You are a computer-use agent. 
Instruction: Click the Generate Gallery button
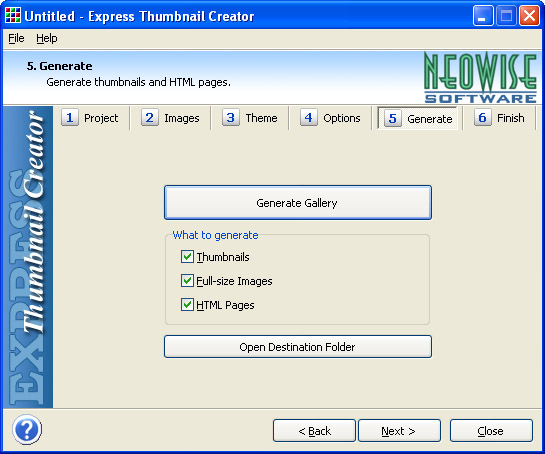coord(298,203)
